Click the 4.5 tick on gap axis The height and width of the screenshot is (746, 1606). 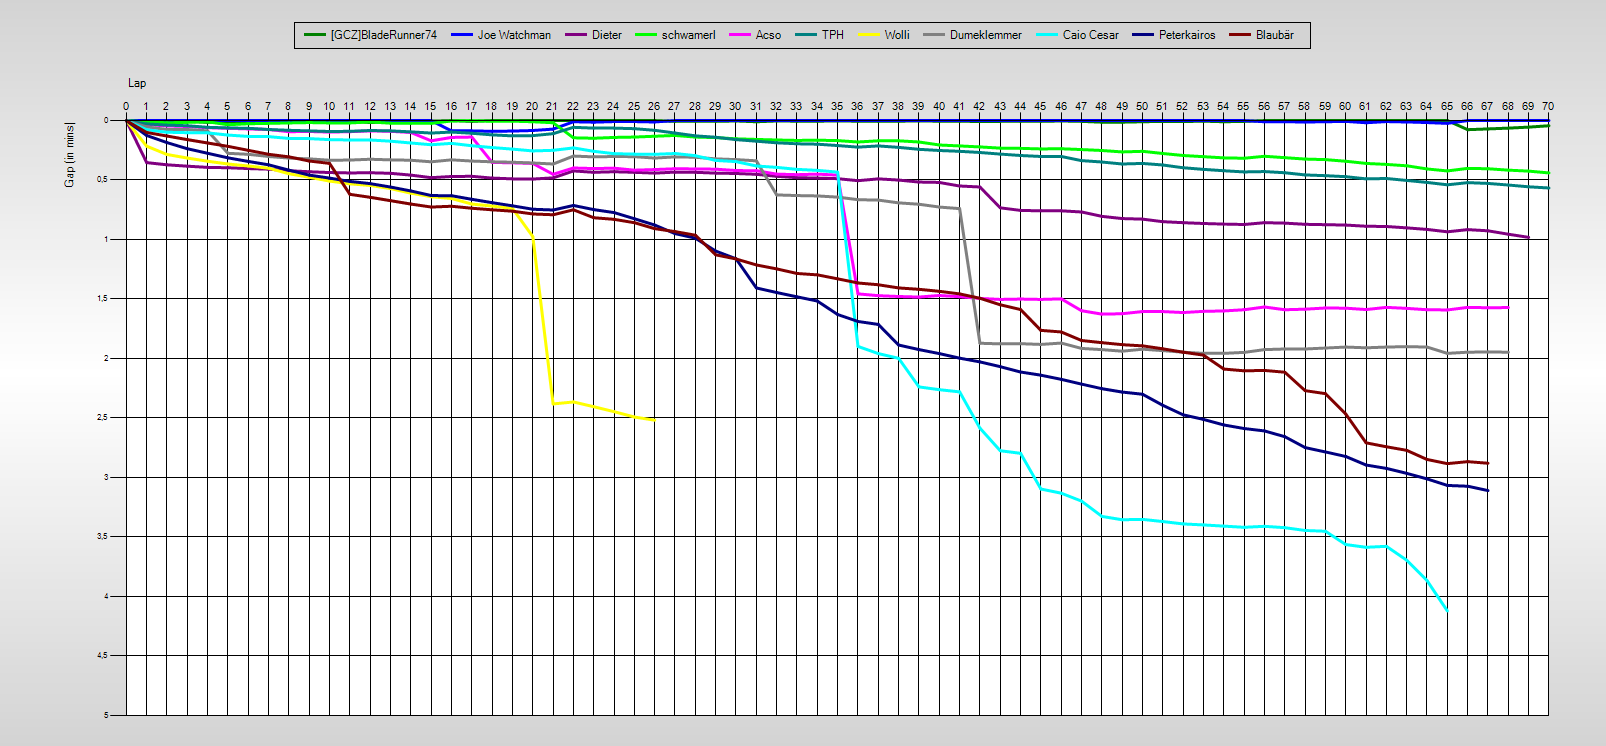pos(102,656)
